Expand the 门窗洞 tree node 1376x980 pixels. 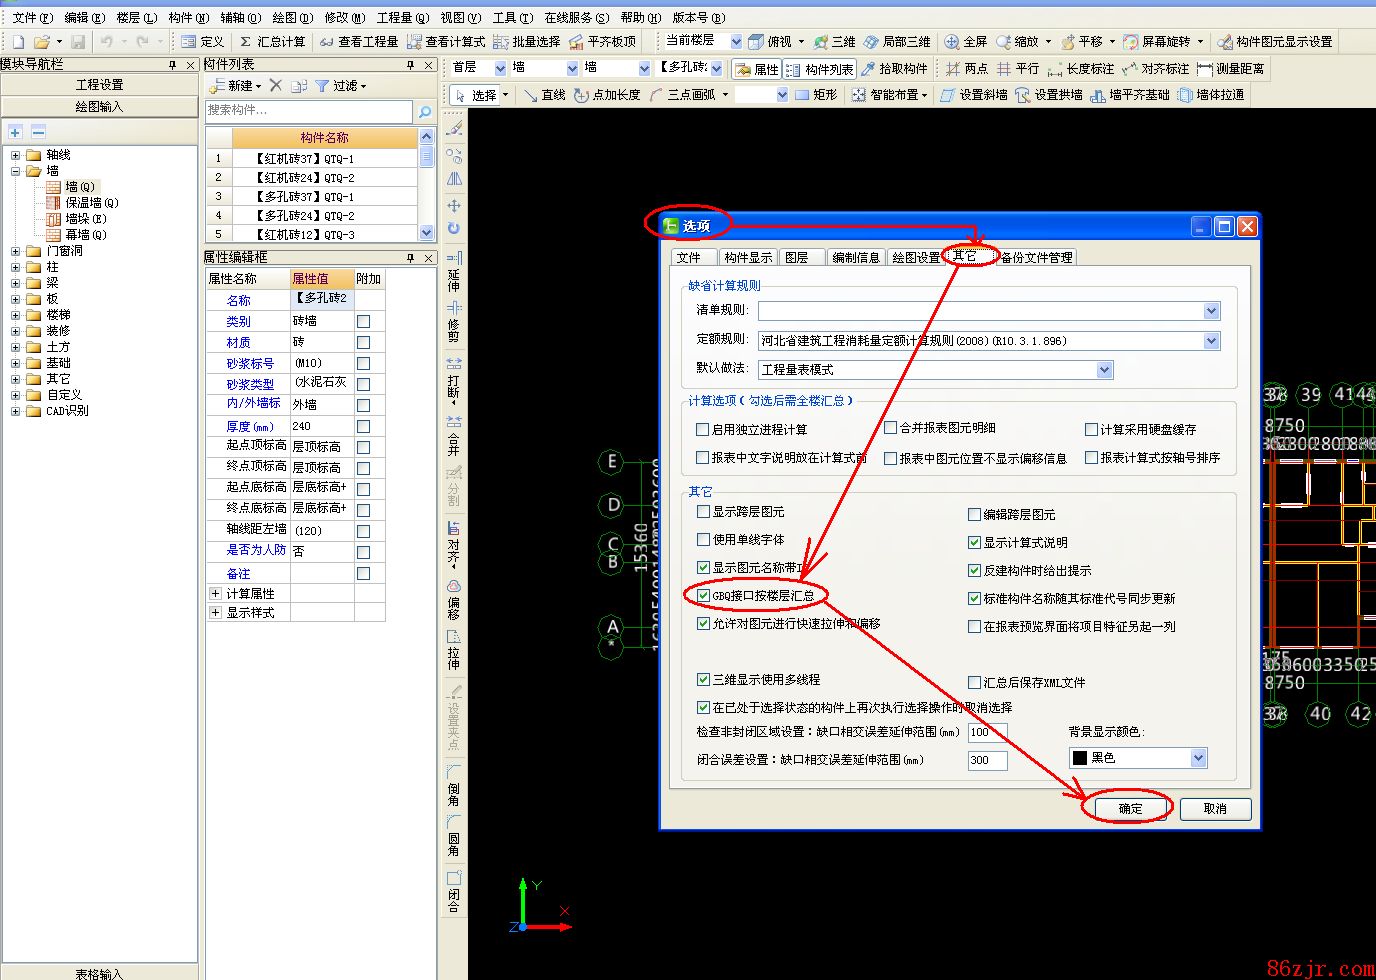(15, 251)
